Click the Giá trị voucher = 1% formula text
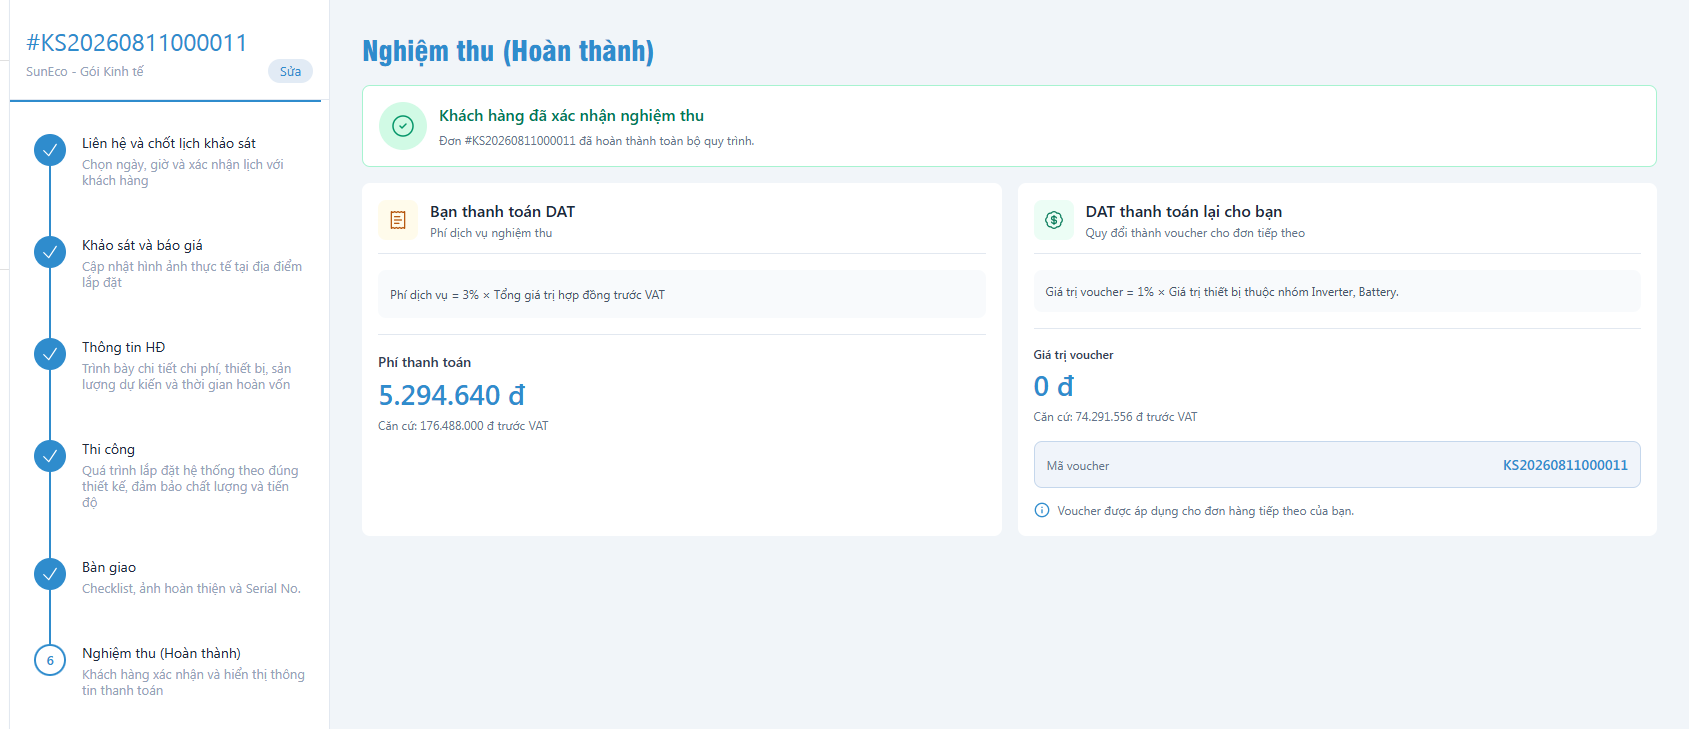Image resolution: width=1689 pixels, height=729 pixels. click(x=1222, y=292)
